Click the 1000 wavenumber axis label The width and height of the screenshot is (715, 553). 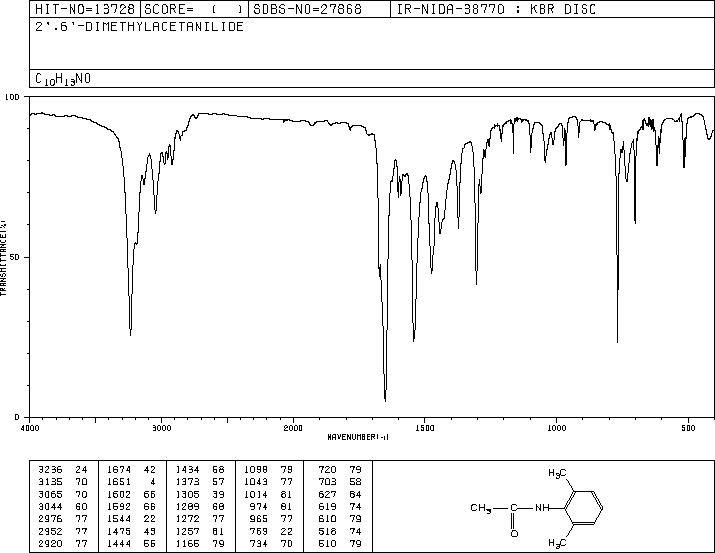point(556,428)
